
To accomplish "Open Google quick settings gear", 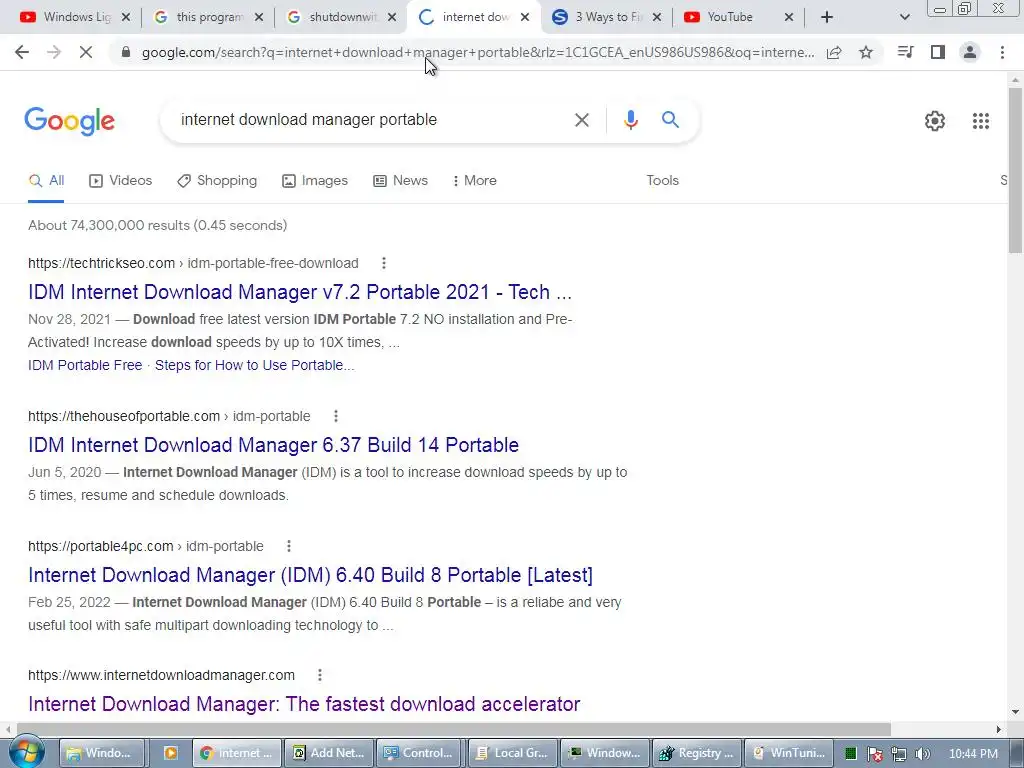I will click(x=935, y=121).
